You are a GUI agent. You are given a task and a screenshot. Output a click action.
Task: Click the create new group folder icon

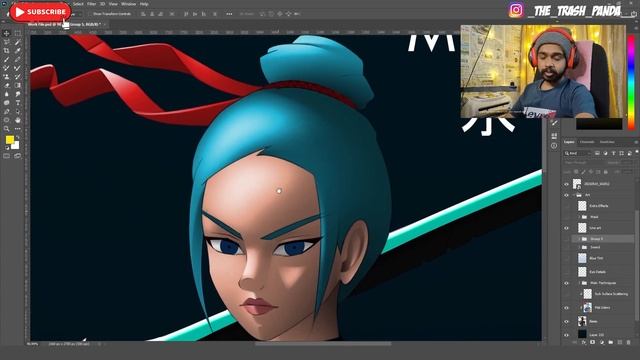pos(611,342)
